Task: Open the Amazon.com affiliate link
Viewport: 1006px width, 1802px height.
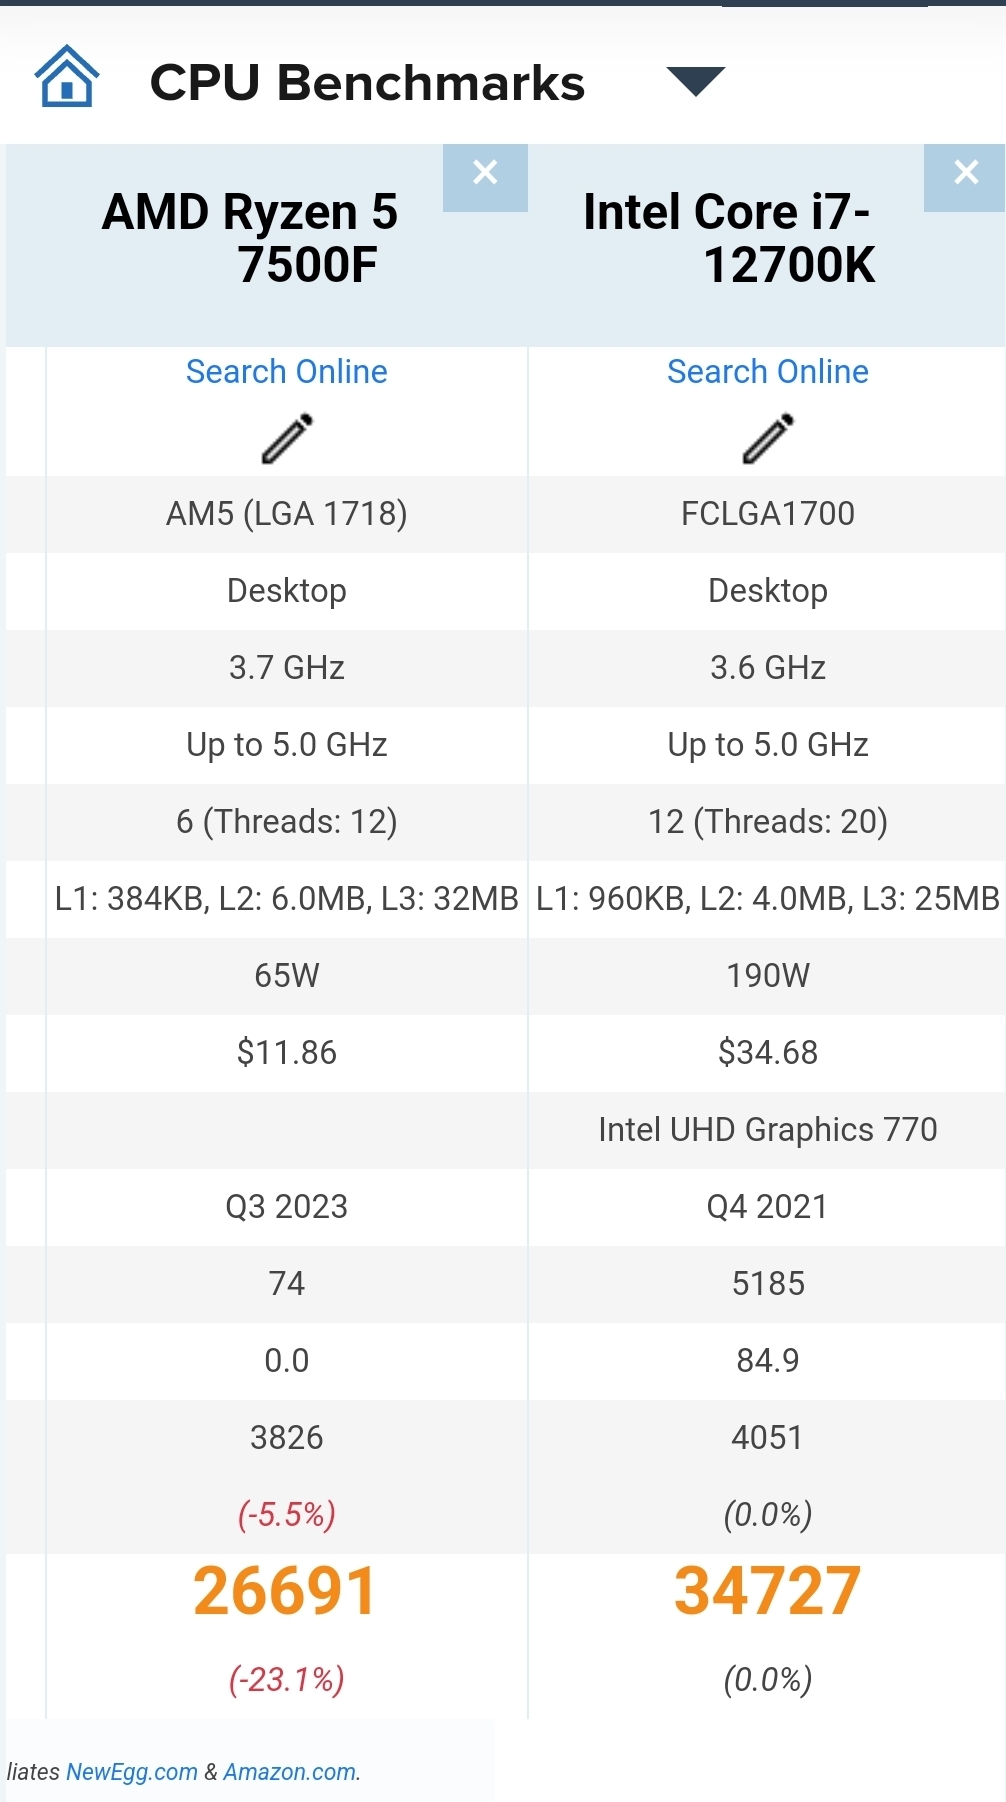Action: click(290, 1772)
